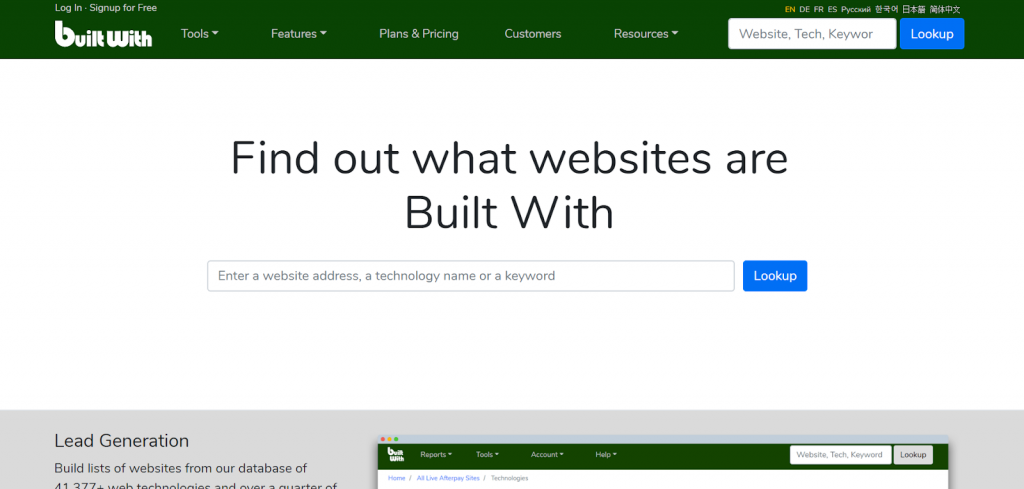Image resolution: width=1024 pixels, height=489 pixels.
Task: Switch language to Русский
Action: (856, 9)
